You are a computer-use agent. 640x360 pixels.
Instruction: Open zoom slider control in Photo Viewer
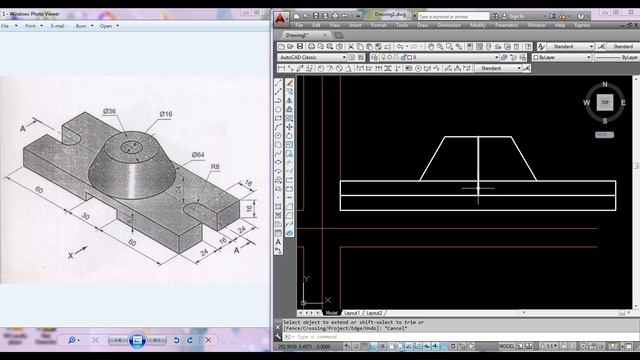tap(73, 340)
